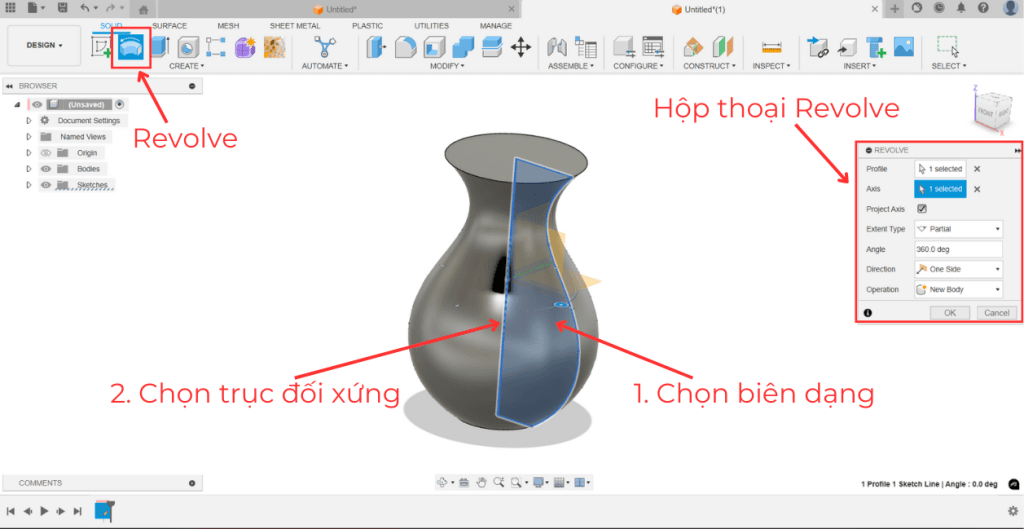
Task: Switch to the Surface tab
Action: coord(169,25)
